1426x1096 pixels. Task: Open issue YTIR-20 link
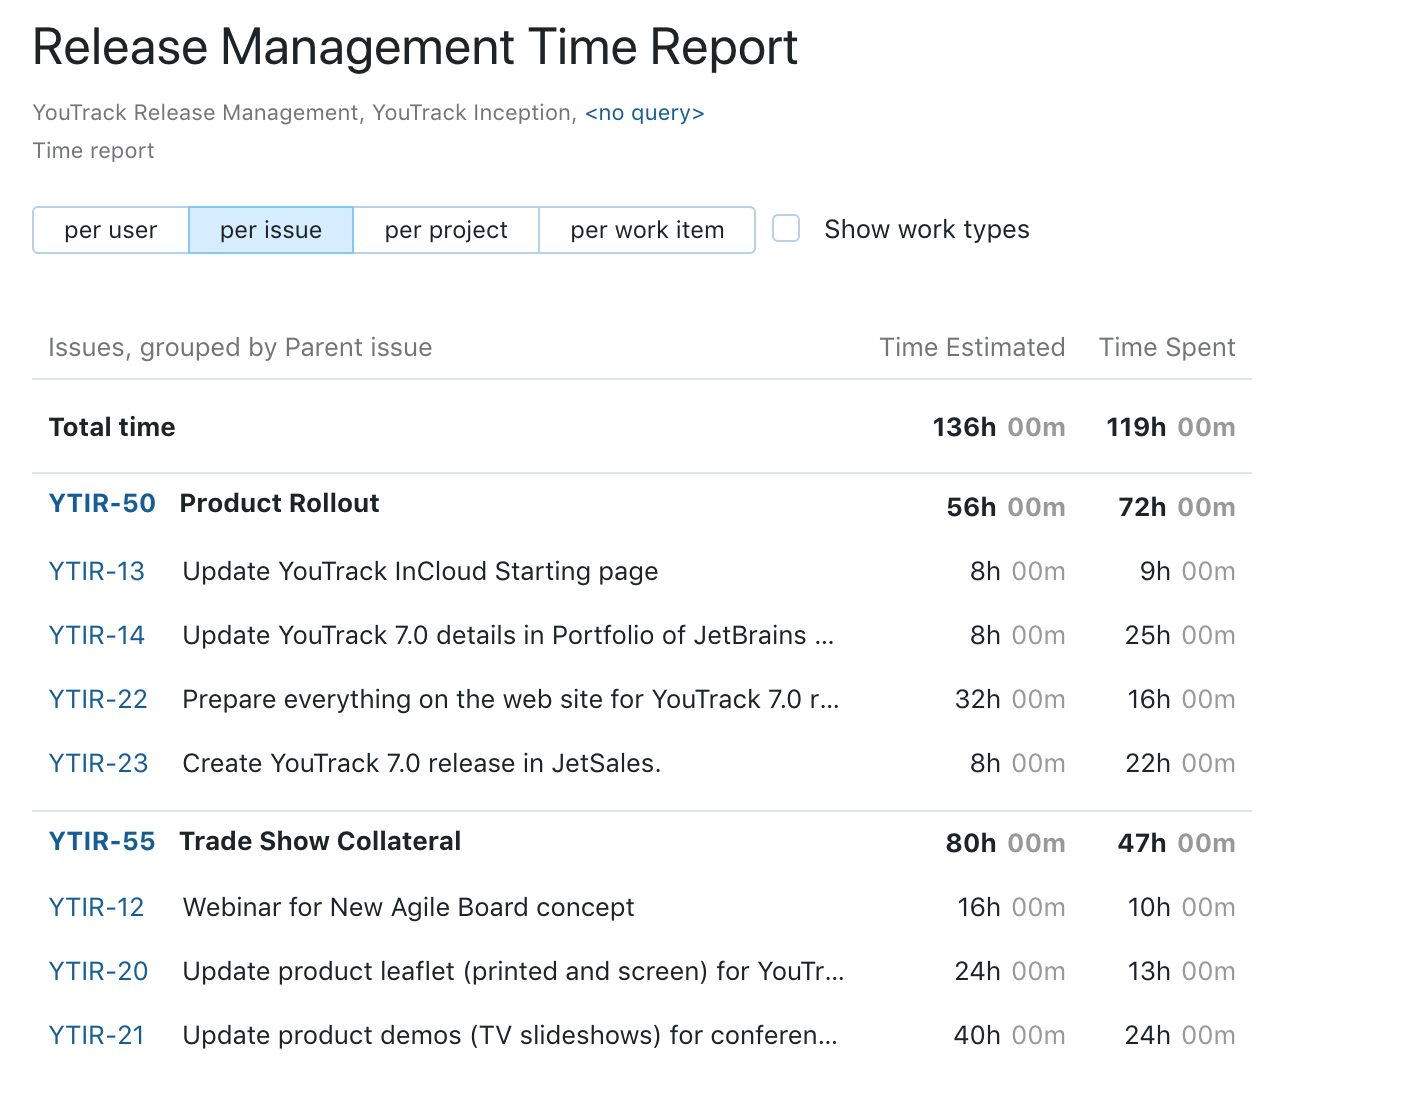pos(98,971)
